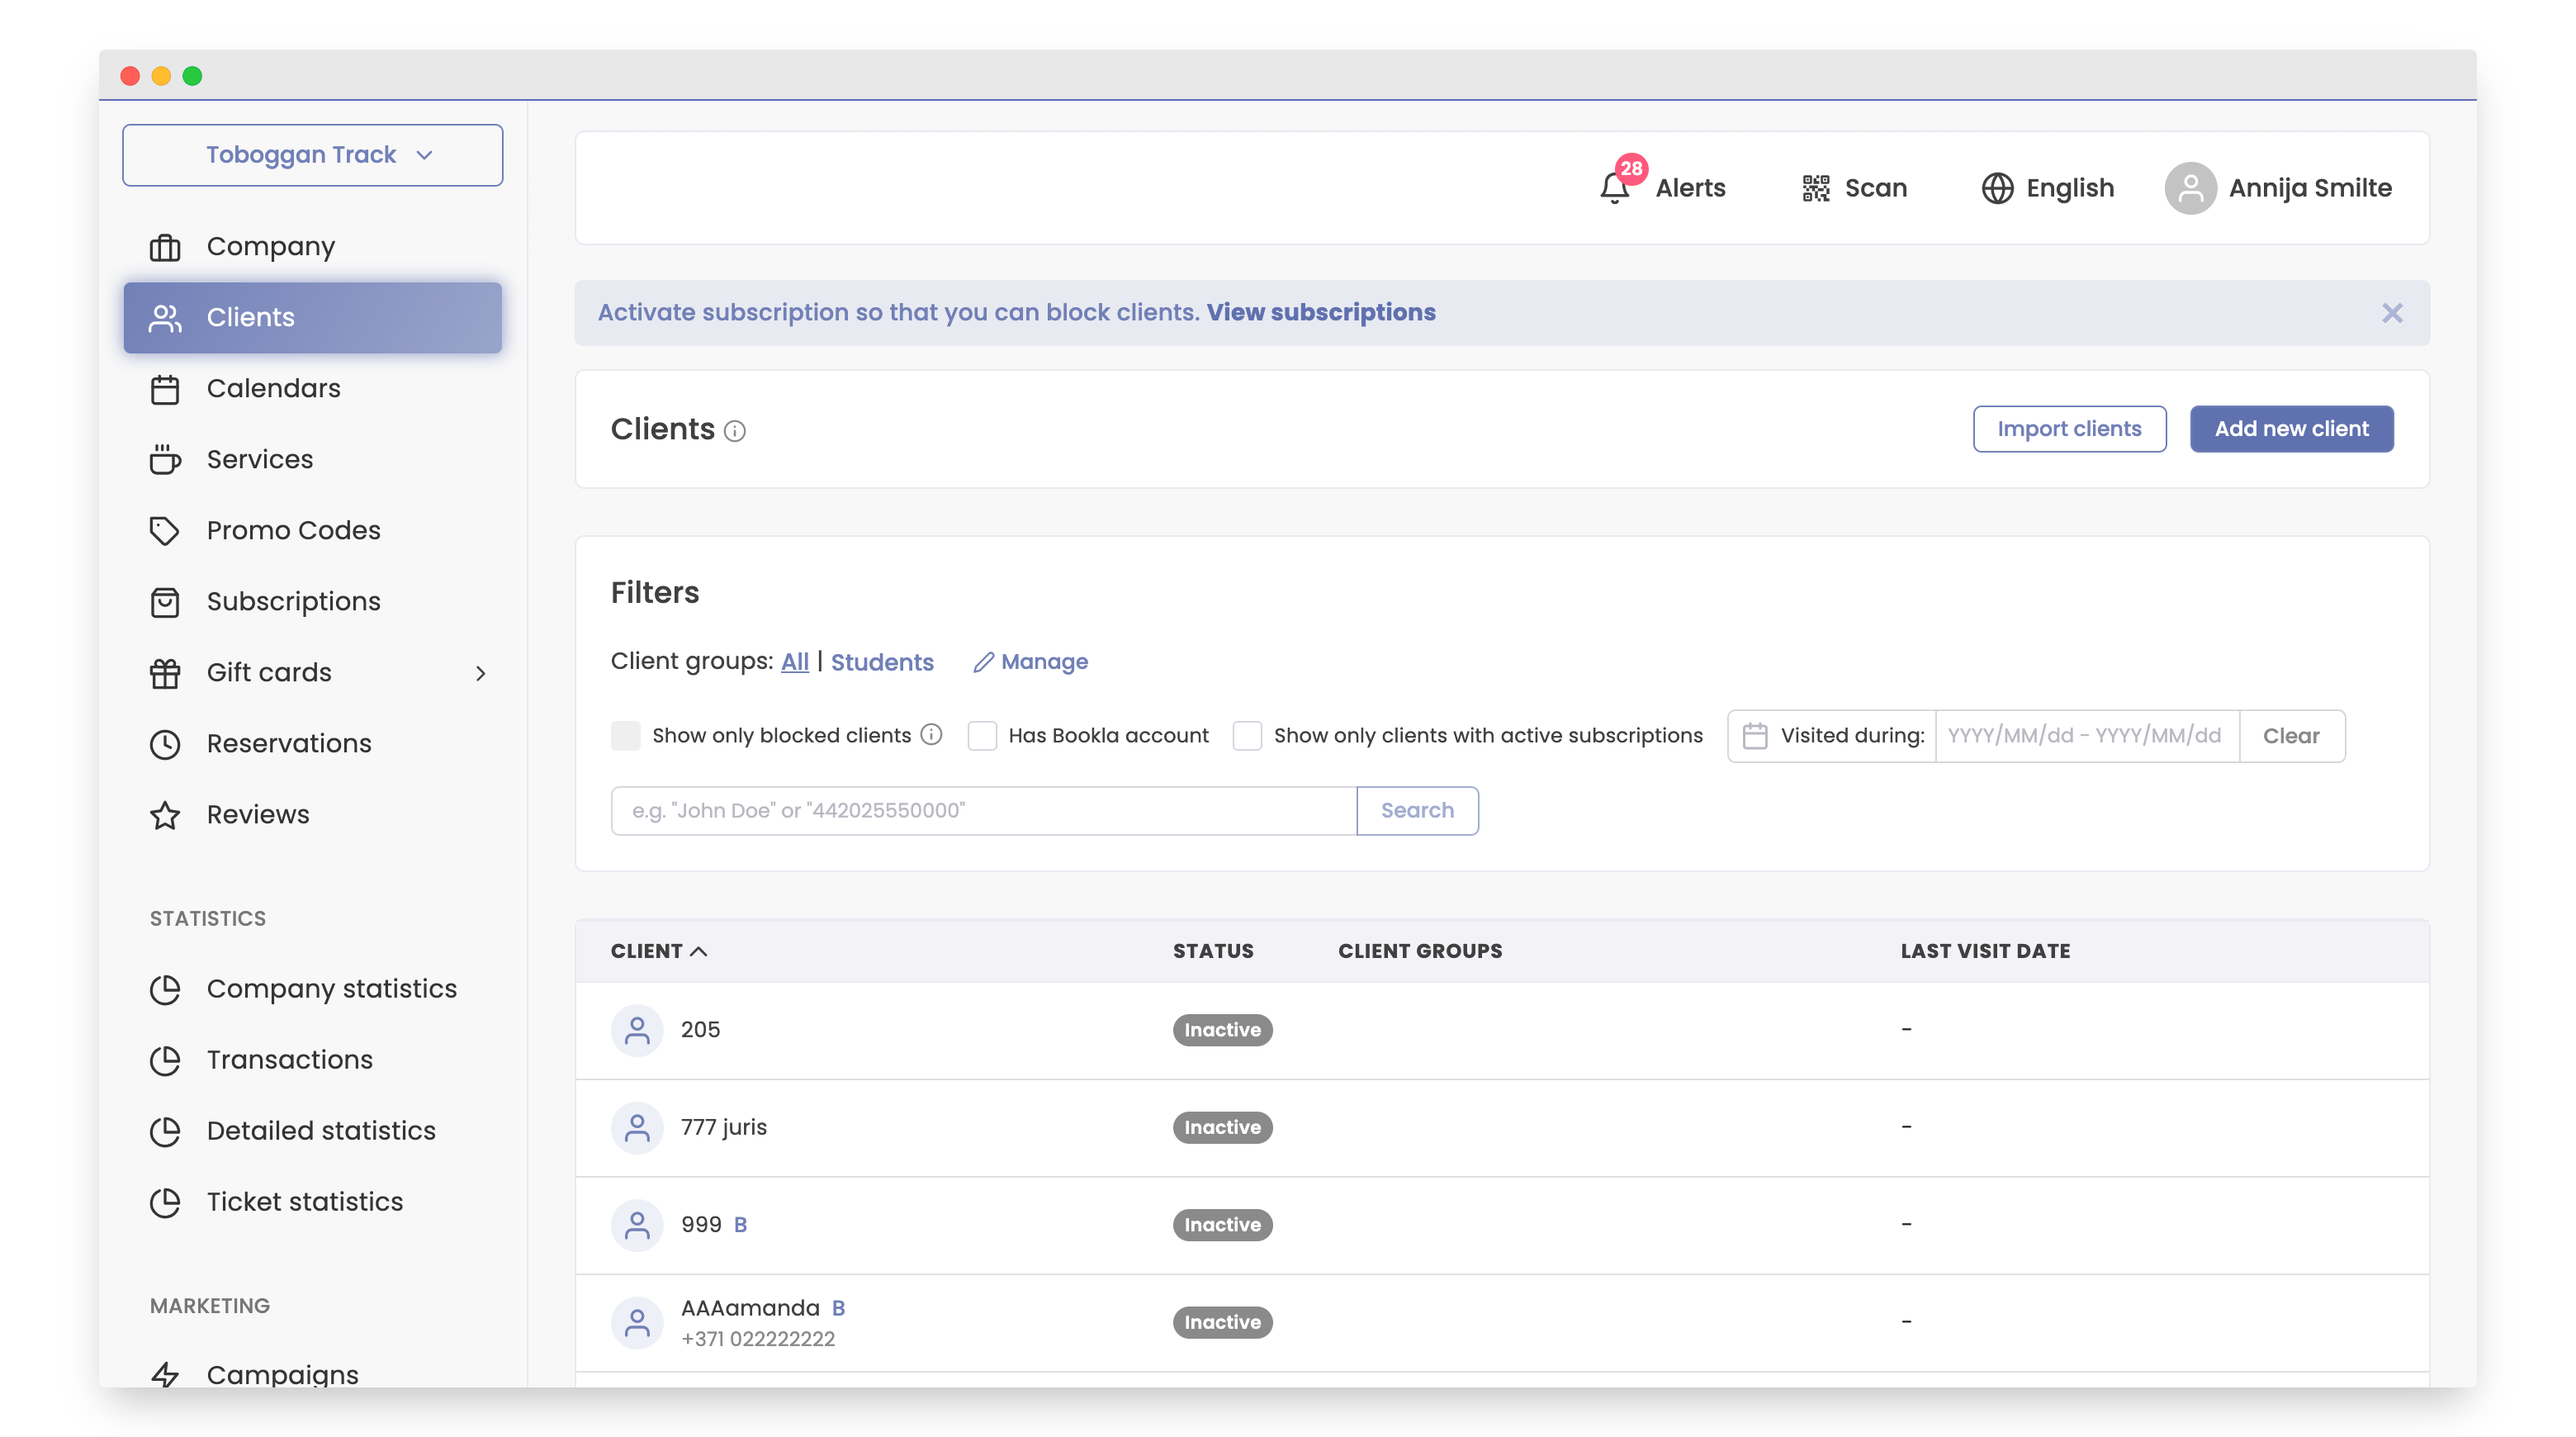Image resolution: width=2576 pixels, height=1437 pixels.
Task: Open the Toboggan Track company dropdown
Action: pyautogui.click(x=312, y=155)
